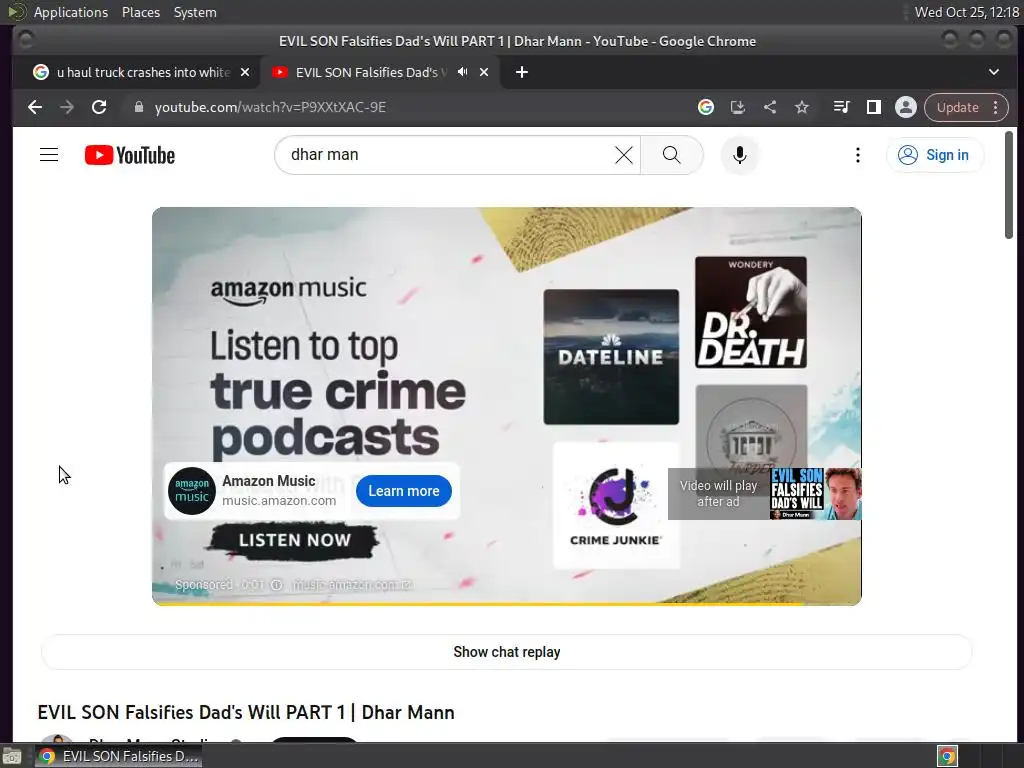1024x768 pixels.
Task: Open the Chrome profile avatar
Action: point(905,107)
